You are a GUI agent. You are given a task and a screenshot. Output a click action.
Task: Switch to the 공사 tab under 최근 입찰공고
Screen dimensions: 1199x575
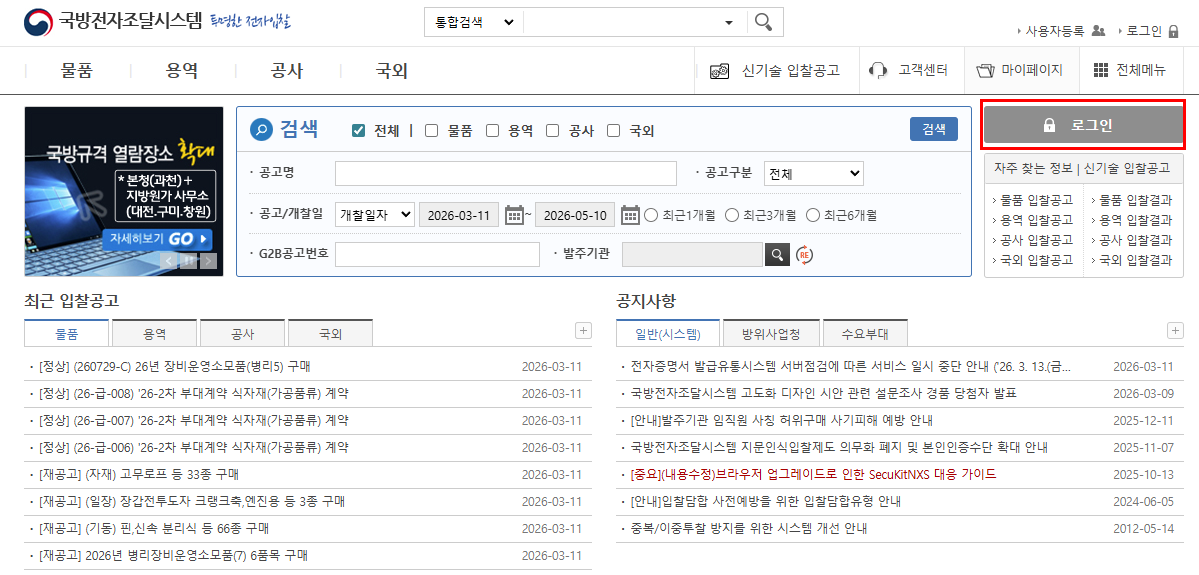242,334
